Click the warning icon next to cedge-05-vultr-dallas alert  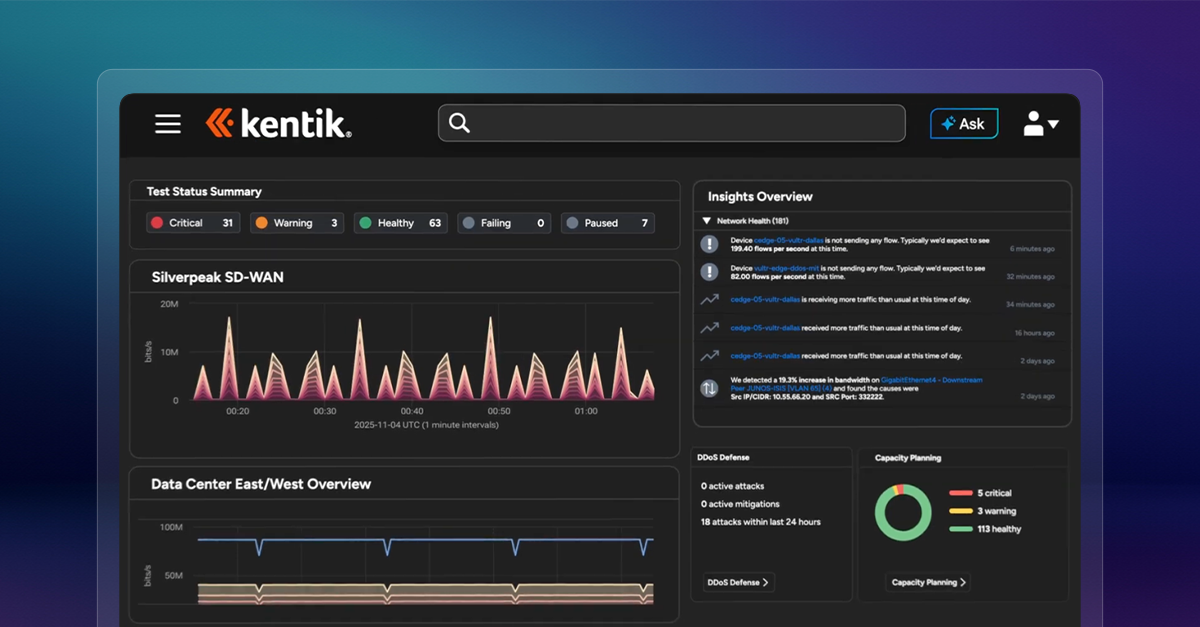click(710, 244)
